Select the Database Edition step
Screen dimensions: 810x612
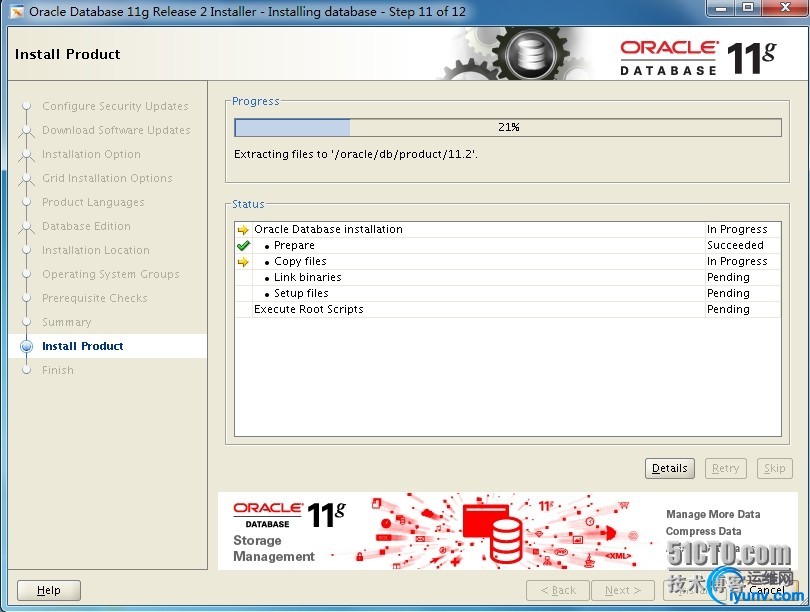[x=86, y=226]
